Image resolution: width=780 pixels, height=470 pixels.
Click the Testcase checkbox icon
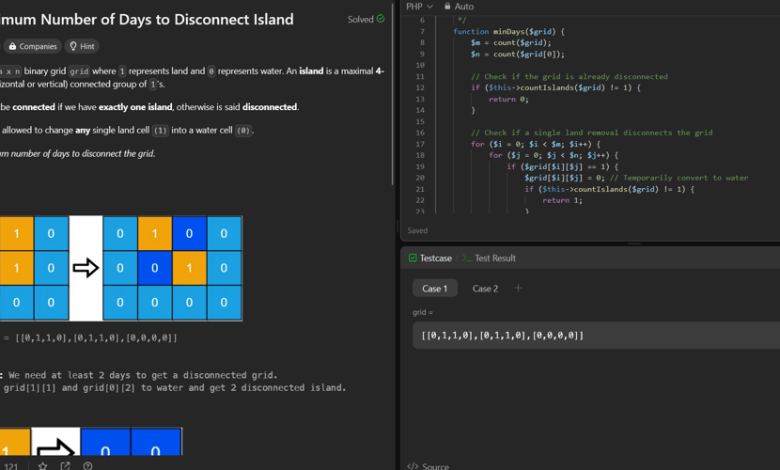tap(412, 258)
